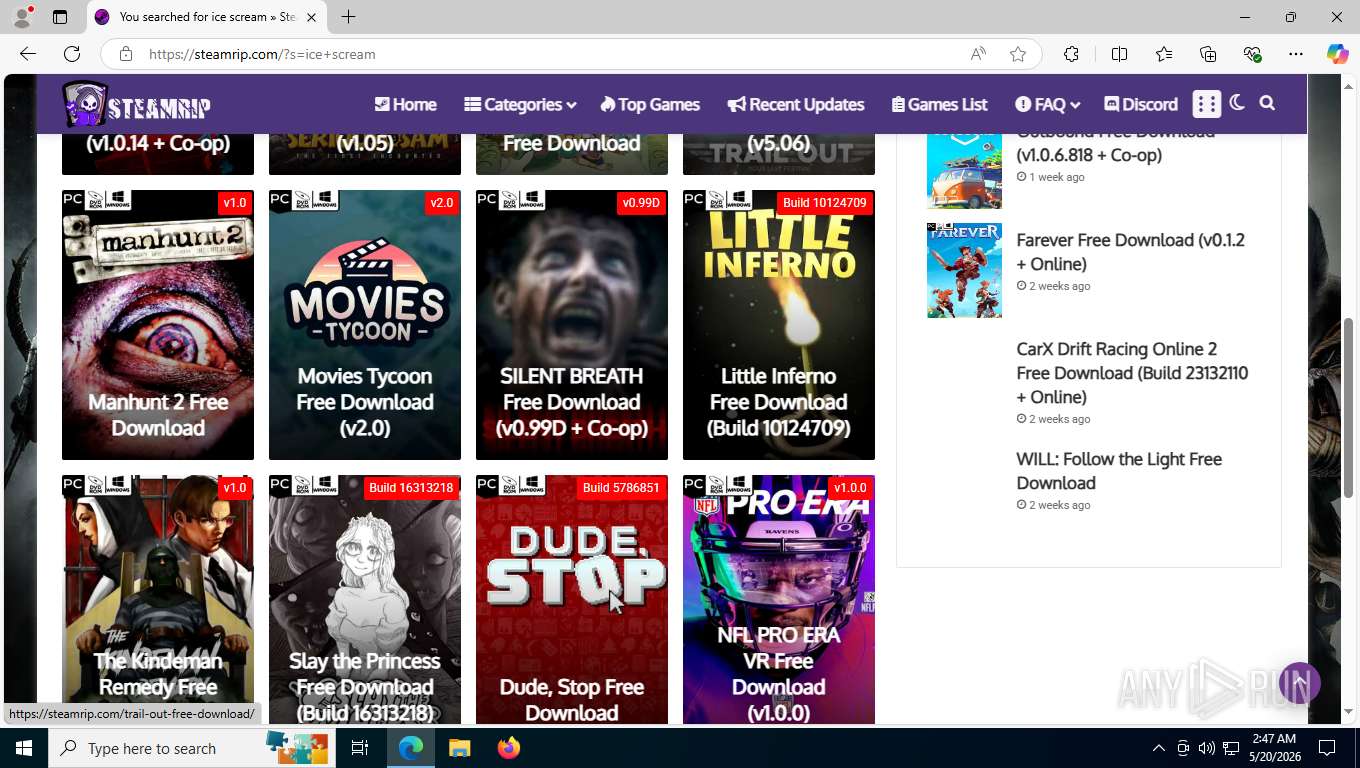Open the Home menu item
The image size is (1360, 768).
click(405, 104)
